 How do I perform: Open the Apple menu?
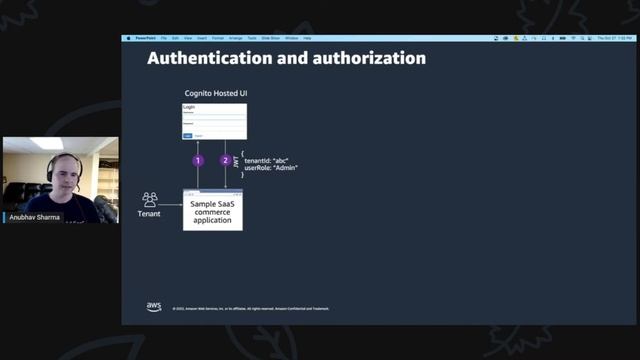tap(129, 38)
